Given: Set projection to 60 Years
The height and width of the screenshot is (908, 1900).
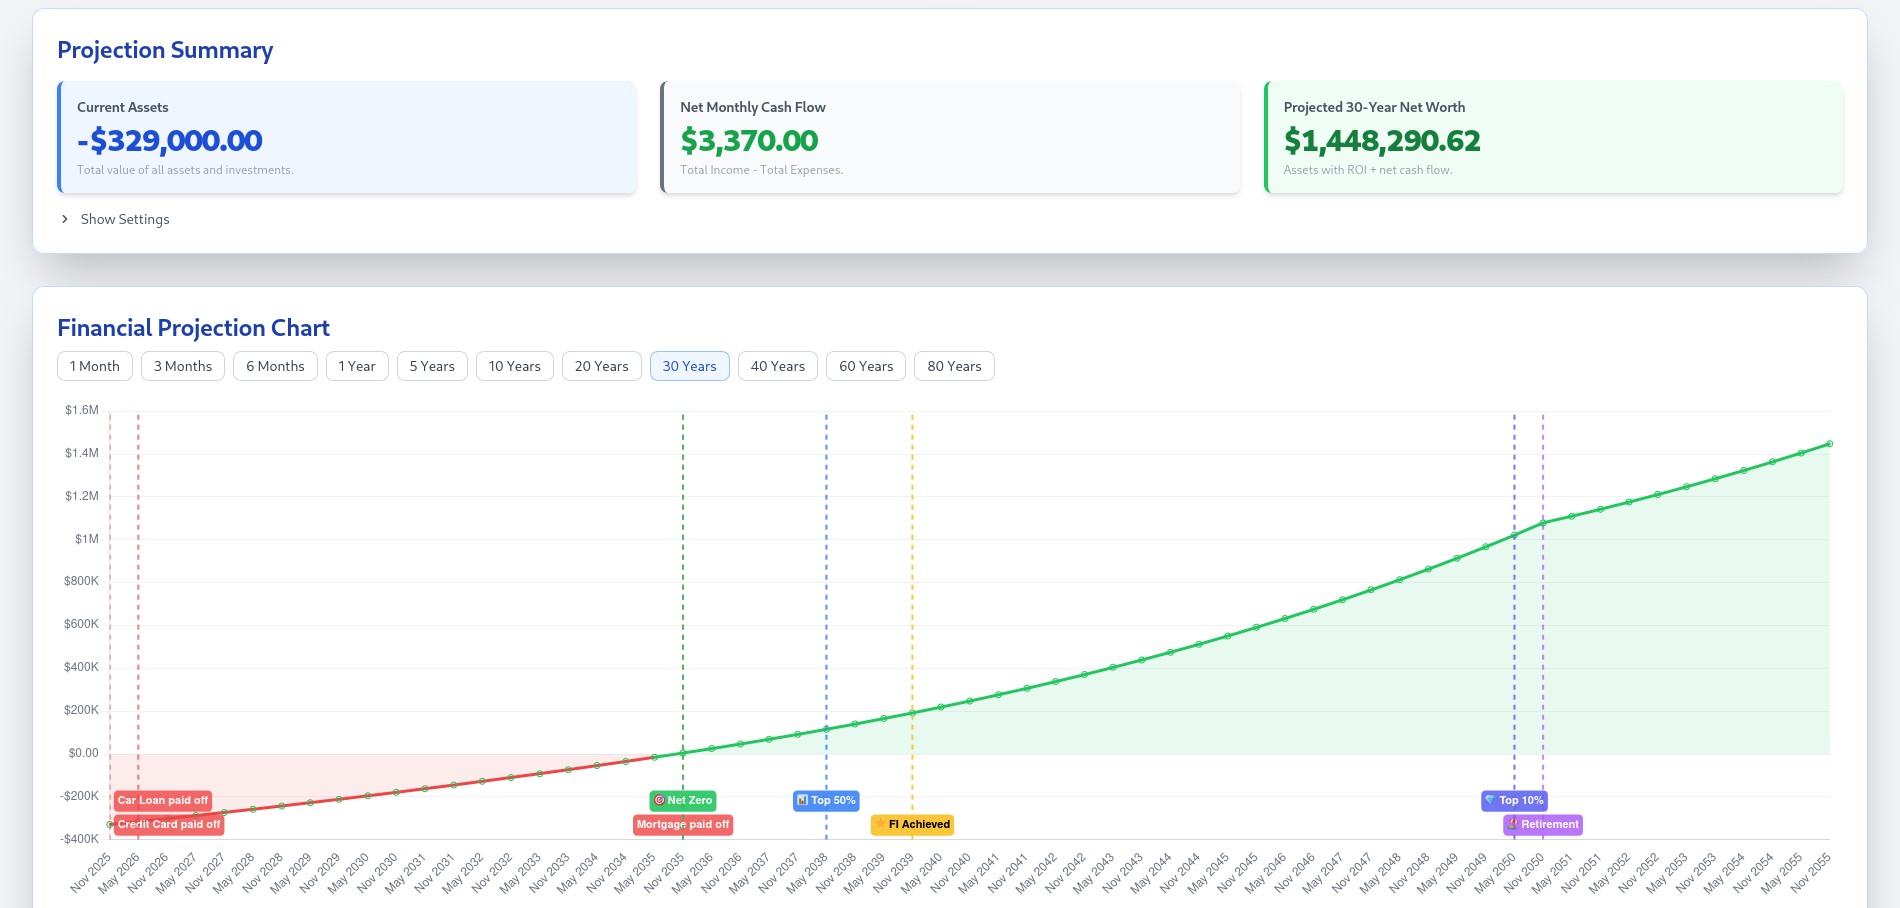Looking at the screenshot, I should 866,366.
